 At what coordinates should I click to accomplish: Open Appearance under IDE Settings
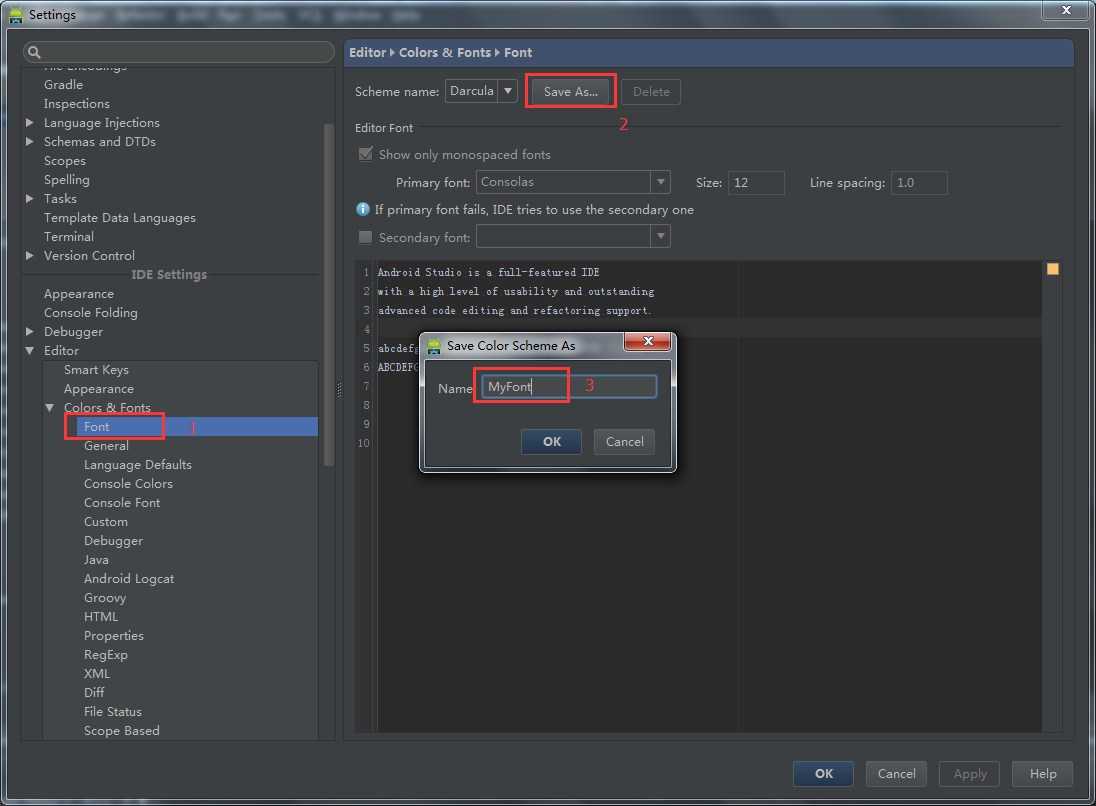[x=78, y=294]
